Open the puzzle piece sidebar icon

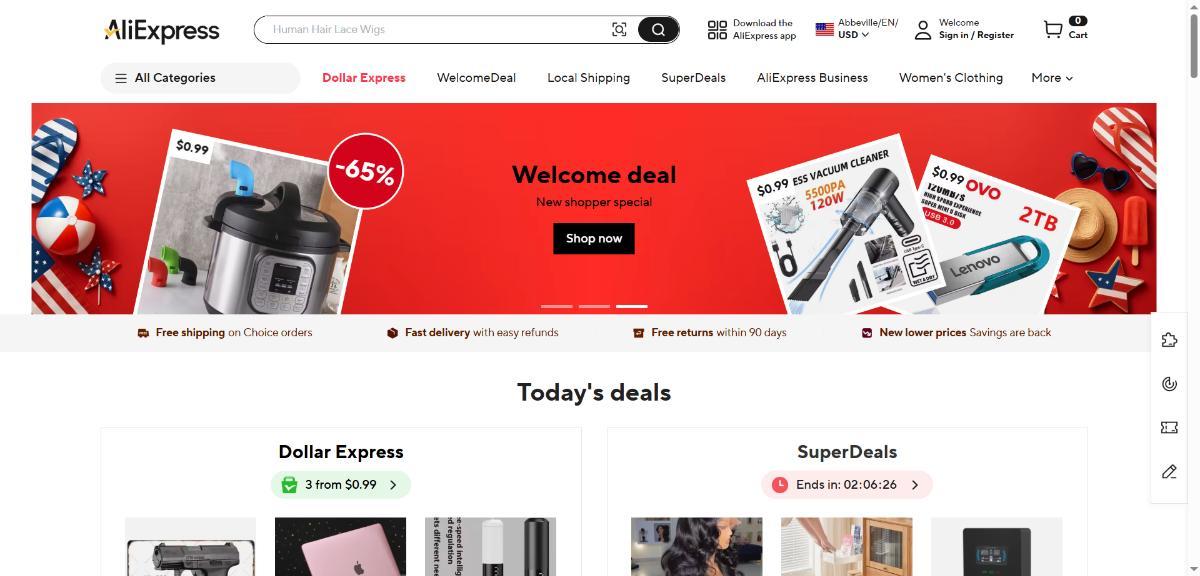(1169, 340)
